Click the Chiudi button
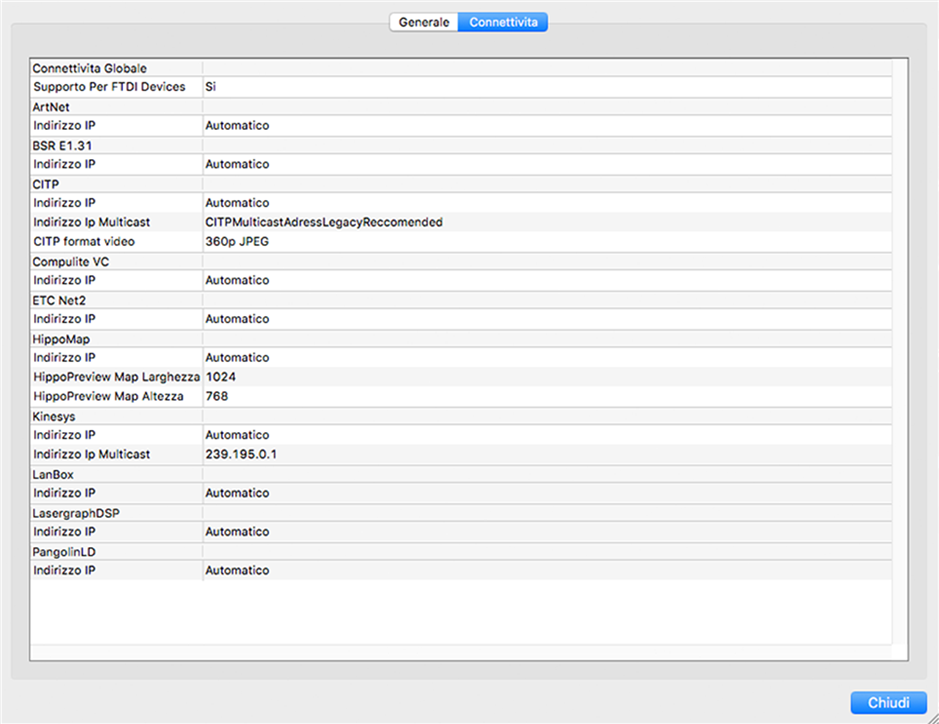The width and height of the screenshot is (939, 724). coord(888,702)
